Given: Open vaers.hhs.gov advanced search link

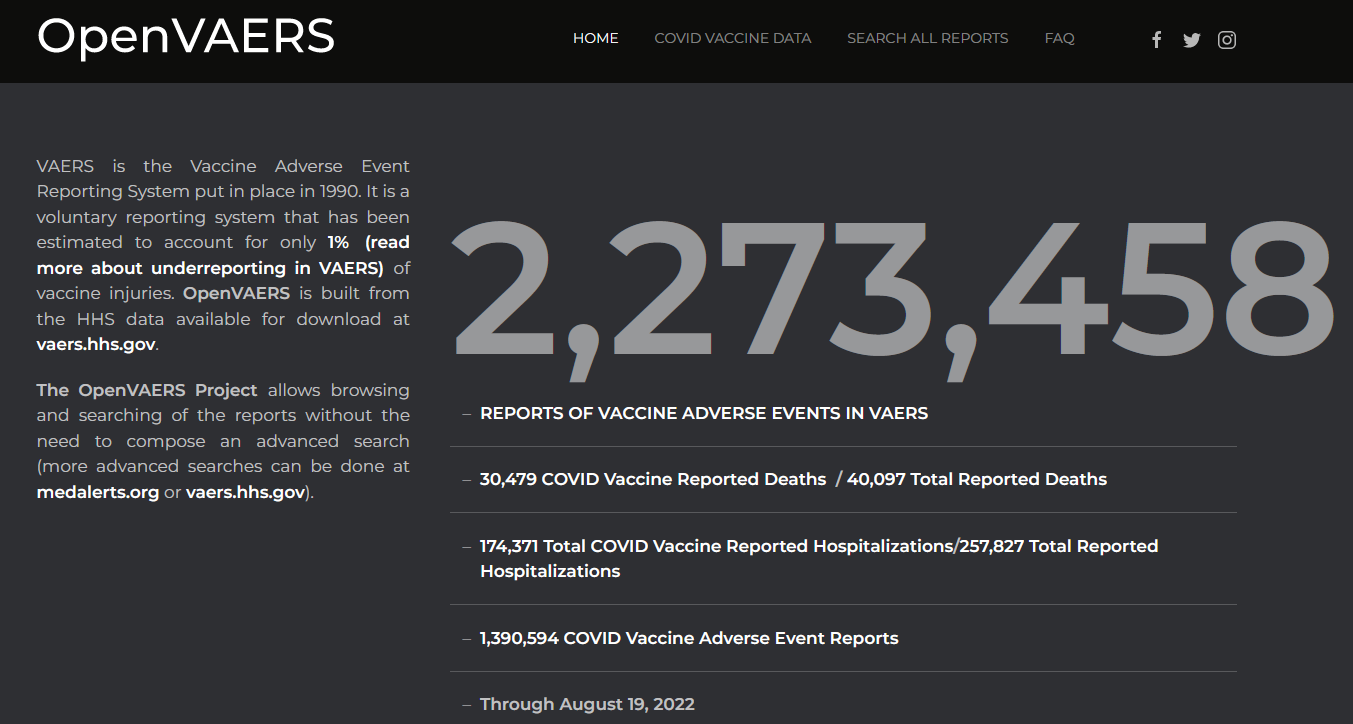Looking at the screenshot, I should [245, 492].
